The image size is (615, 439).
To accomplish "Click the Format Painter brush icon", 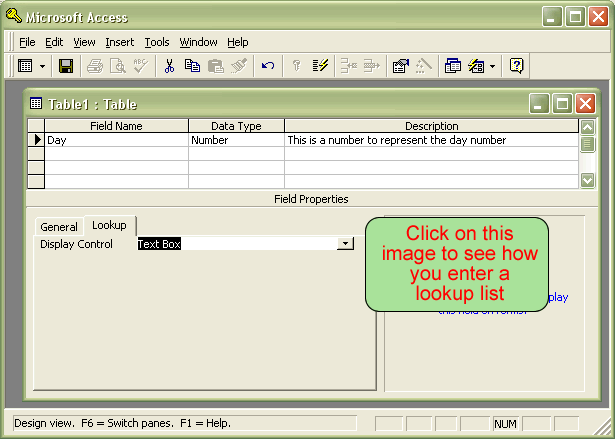I will (x=239, y=66).
